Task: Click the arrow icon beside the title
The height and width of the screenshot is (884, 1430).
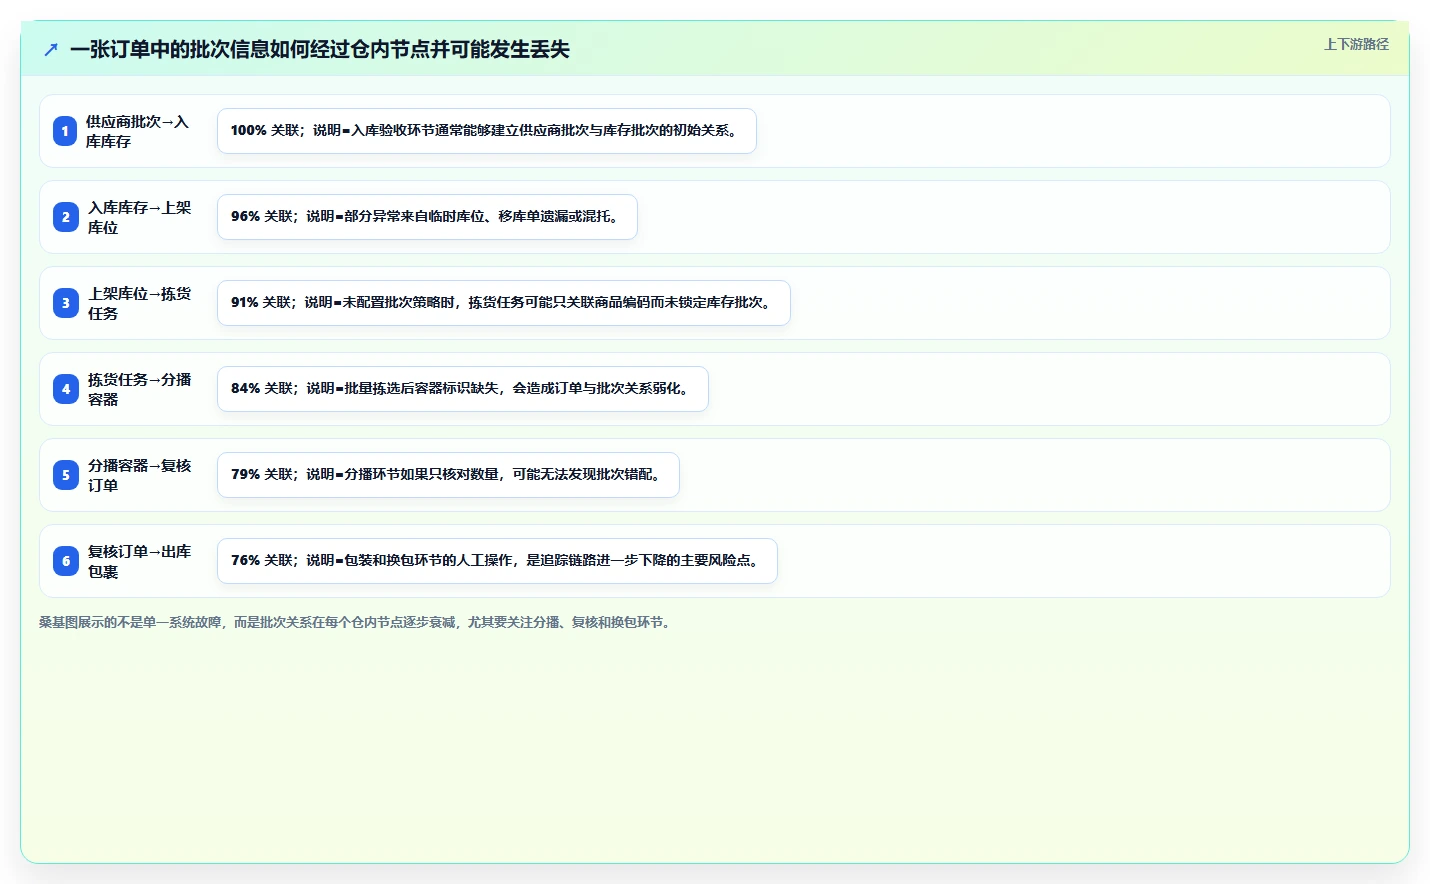Action: point(51,49)
